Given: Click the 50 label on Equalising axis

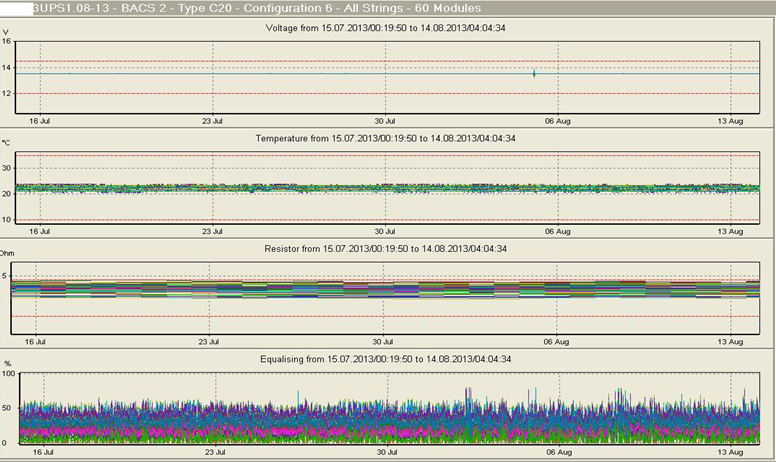Looking at the screenshot, I should (x=7, y=408).
